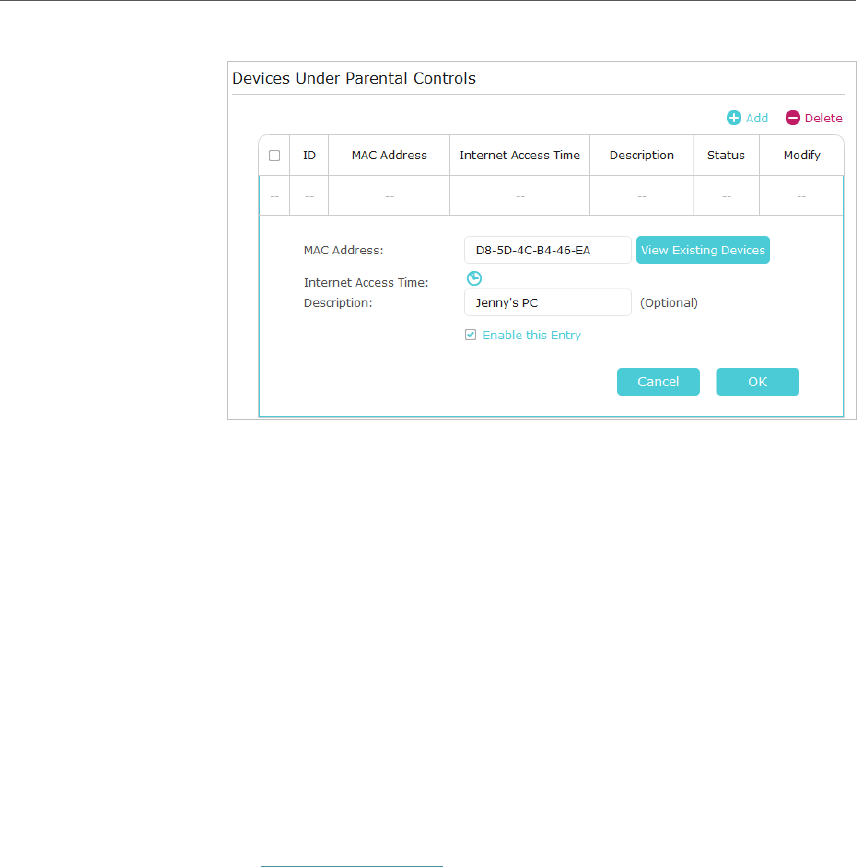Focus the Description field containing Jenny's PC
The width and height of the screenshot is (857, 867).
coord(548,302)
